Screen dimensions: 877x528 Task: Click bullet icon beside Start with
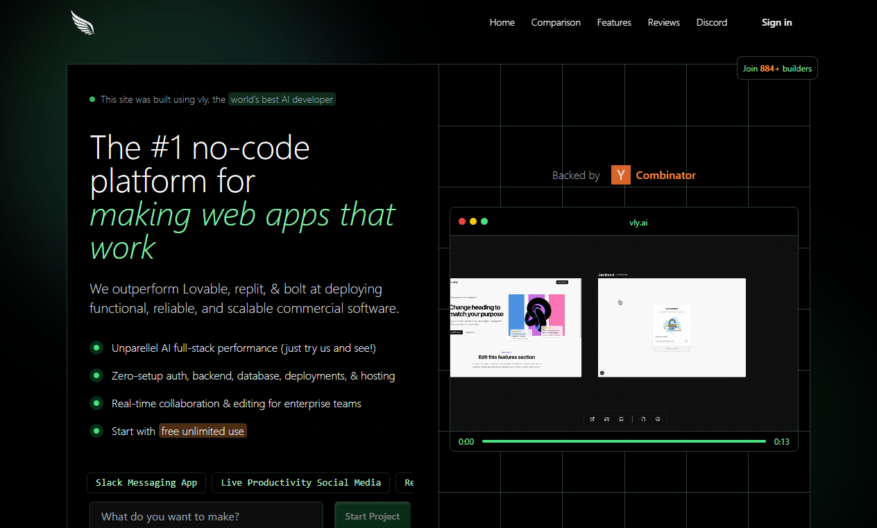click(x=96, y=431)
